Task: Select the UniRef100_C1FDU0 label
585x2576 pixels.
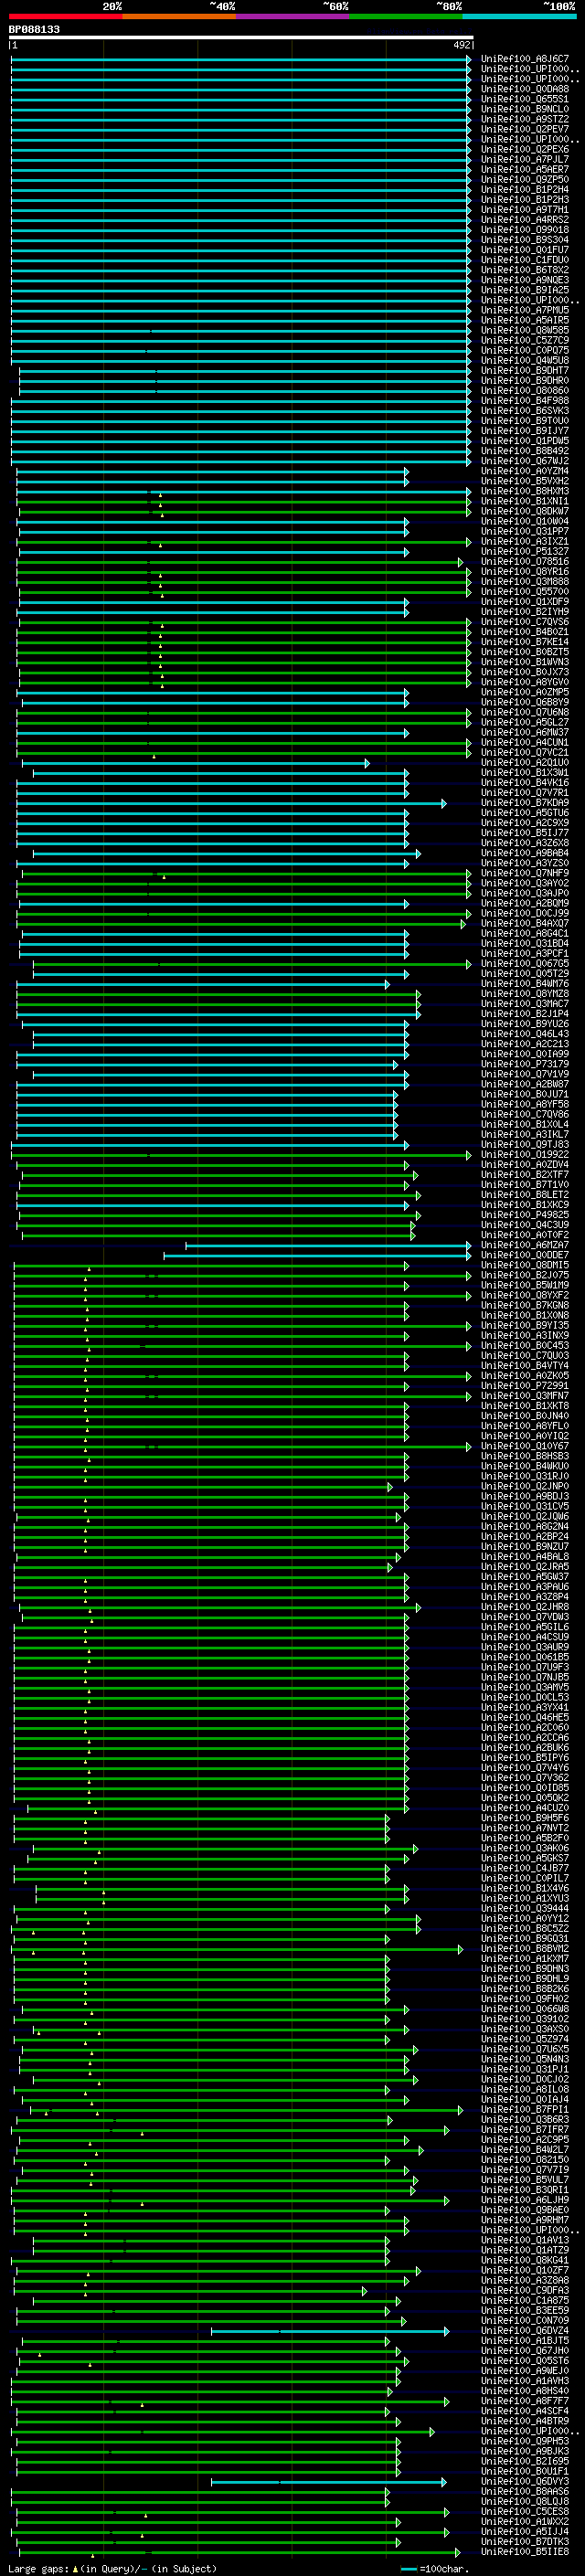Action: click(x=525, y=260)
